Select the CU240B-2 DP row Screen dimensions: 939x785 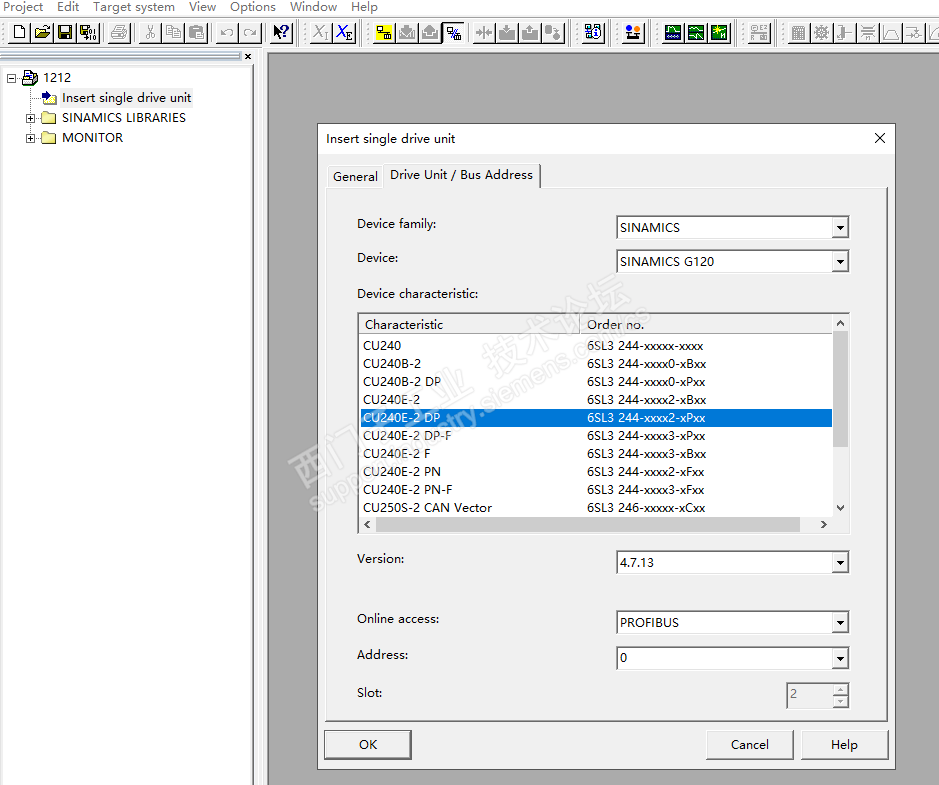(596, 382)
